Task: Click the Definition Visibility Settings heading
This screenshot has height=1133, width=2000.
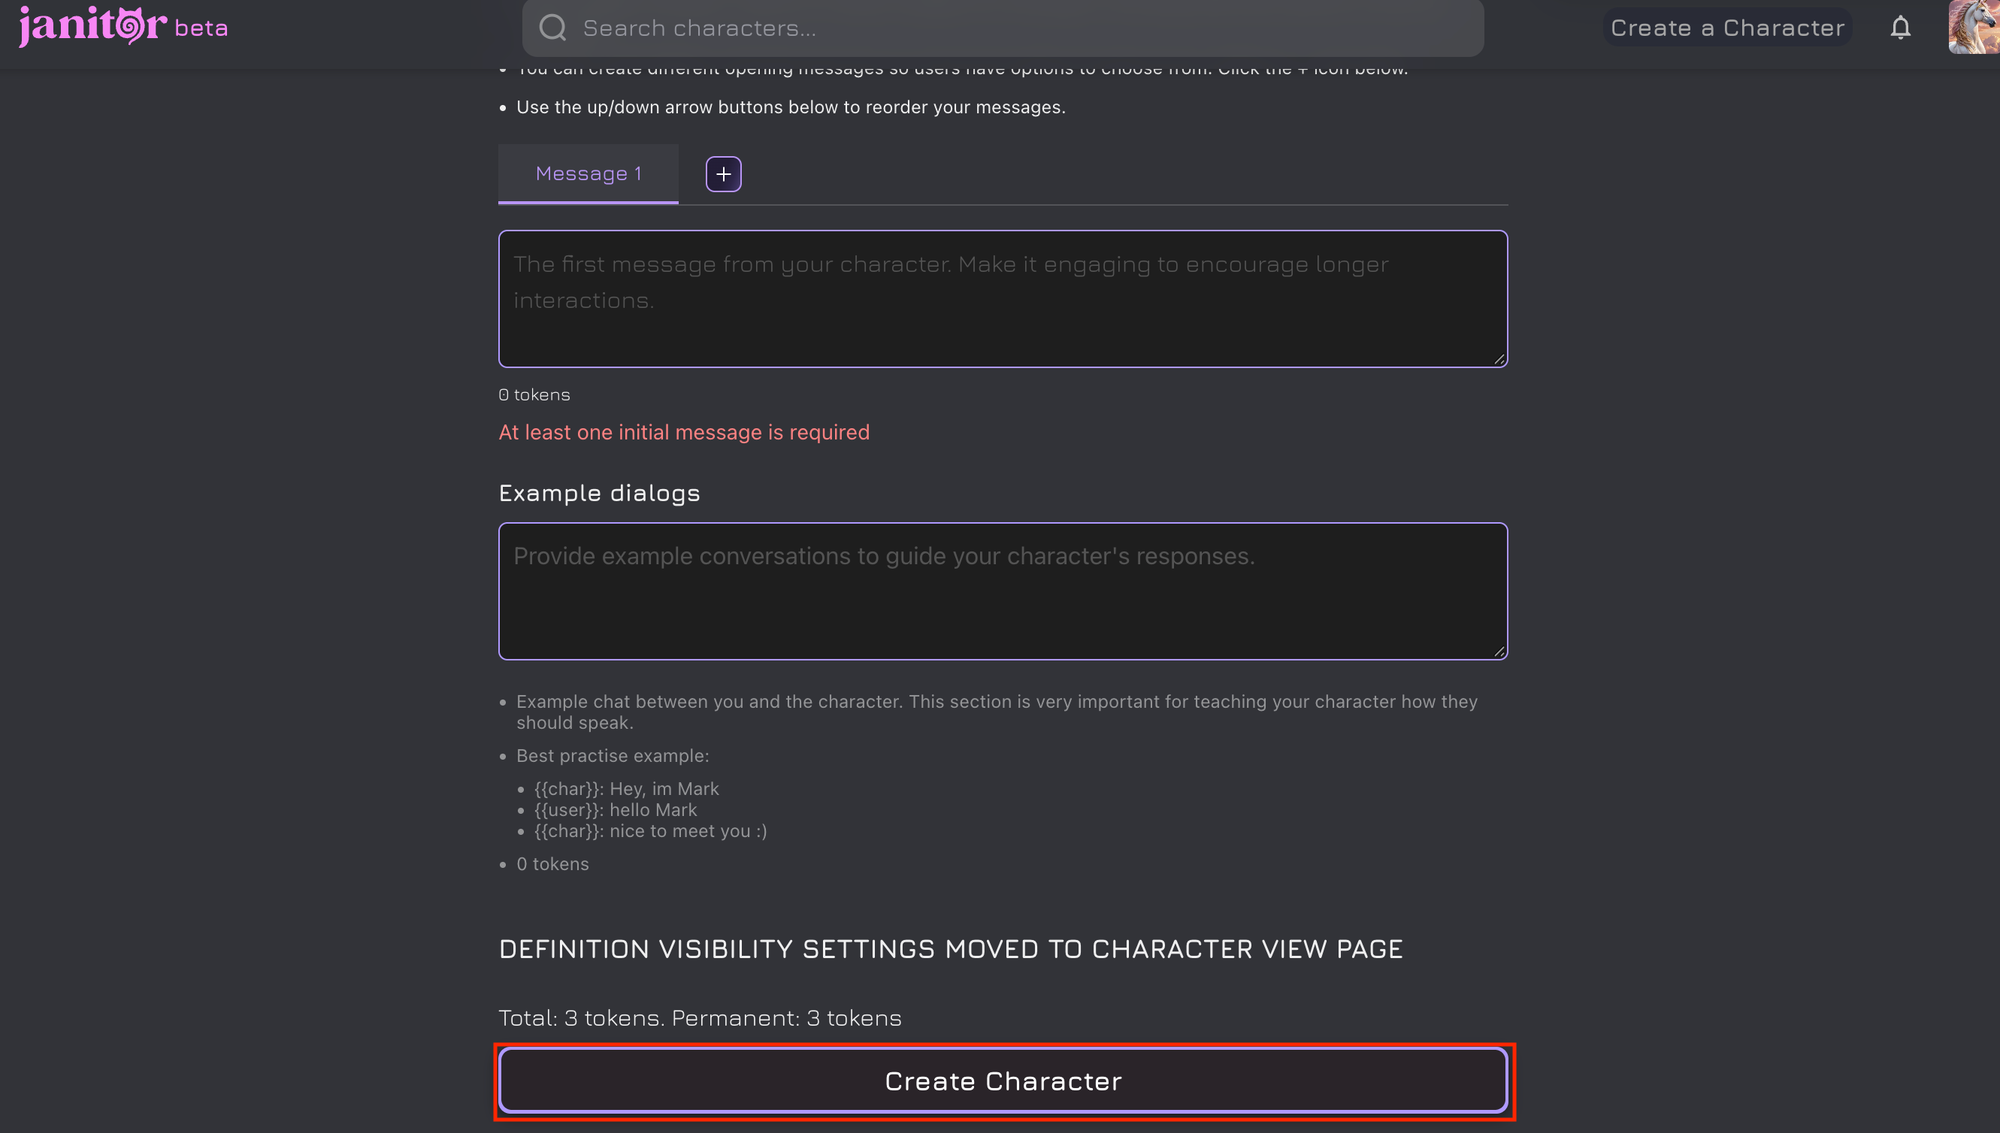Action: (950, 949)
